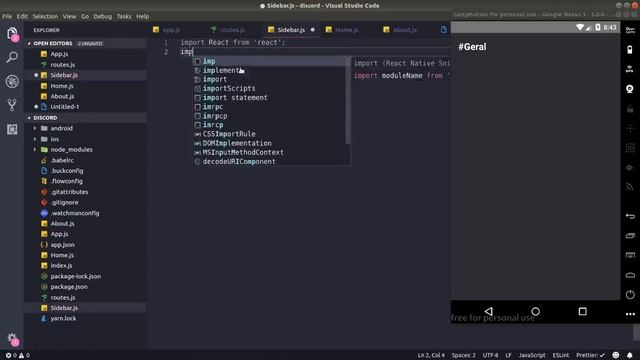640x360 pixels.
Task: Change encoding via UTF-8 status item
Action: (490, 356)
